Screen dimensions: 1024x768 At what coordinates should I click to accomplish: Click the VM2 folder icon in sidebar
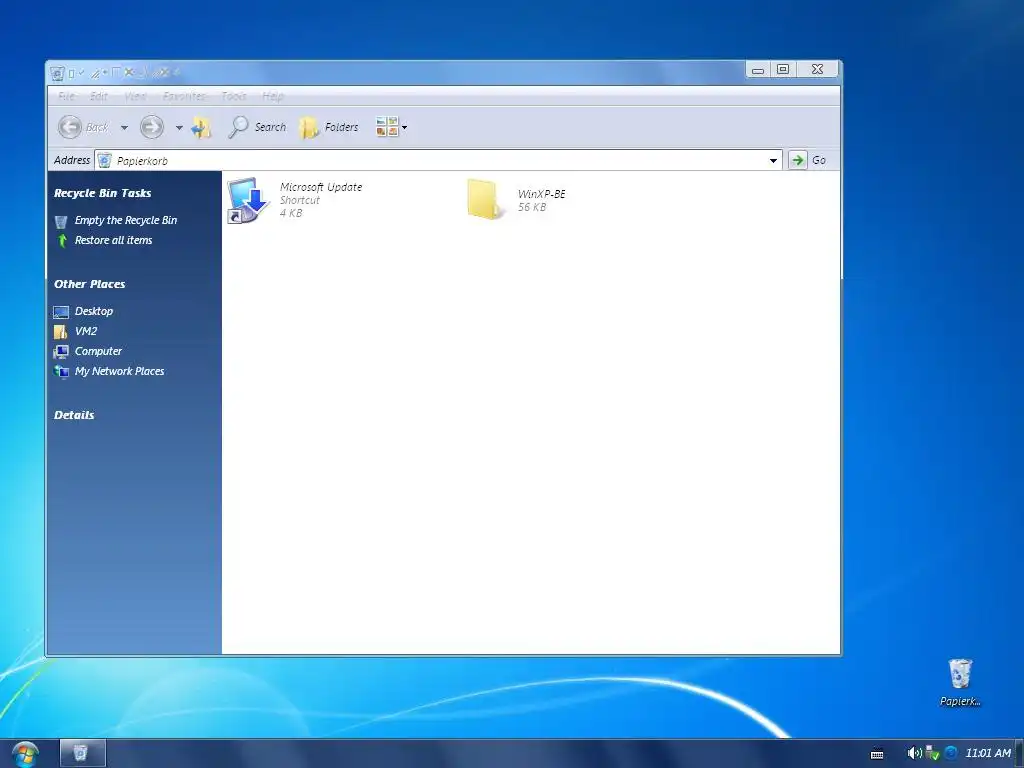click(x=61, y=332)
